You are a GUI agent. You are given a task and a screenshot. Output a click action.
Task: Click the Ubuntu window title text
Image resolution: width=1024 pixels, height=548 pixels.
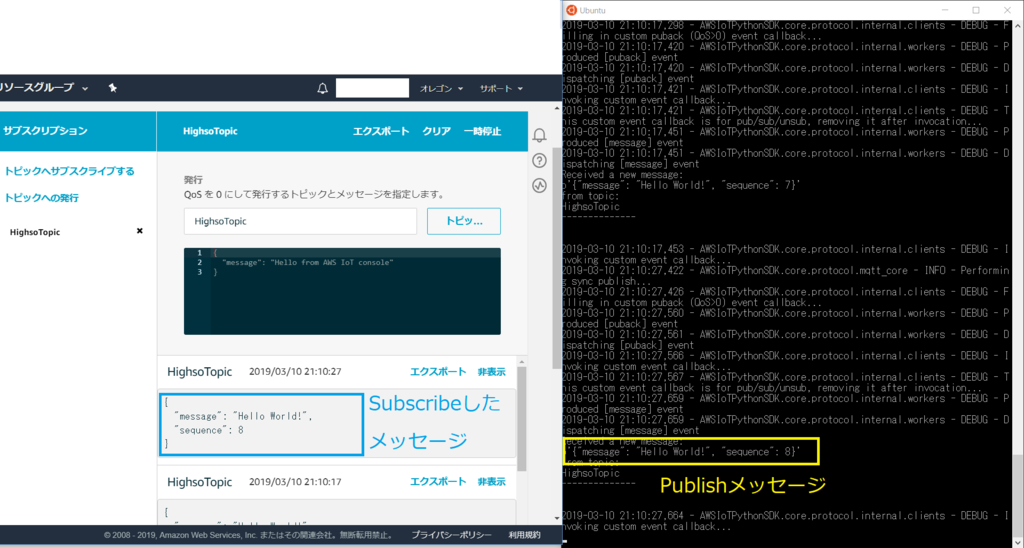tap(592, 10)
